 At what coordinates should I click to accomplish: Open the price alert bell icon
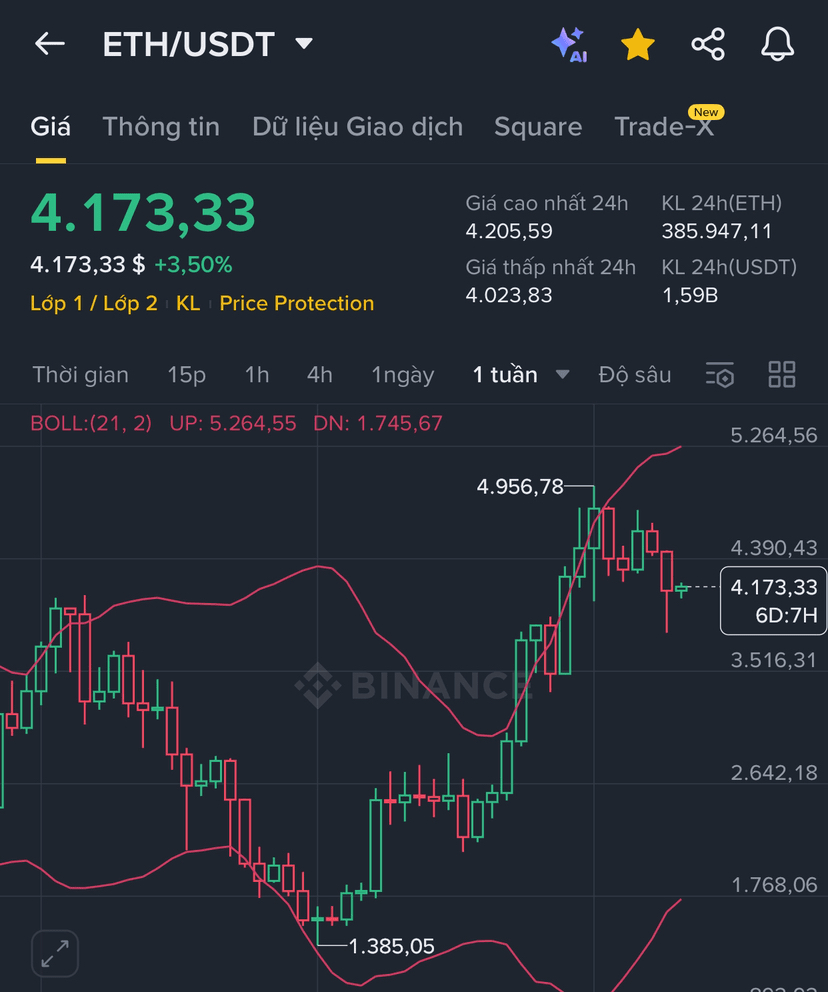[778, 44]
